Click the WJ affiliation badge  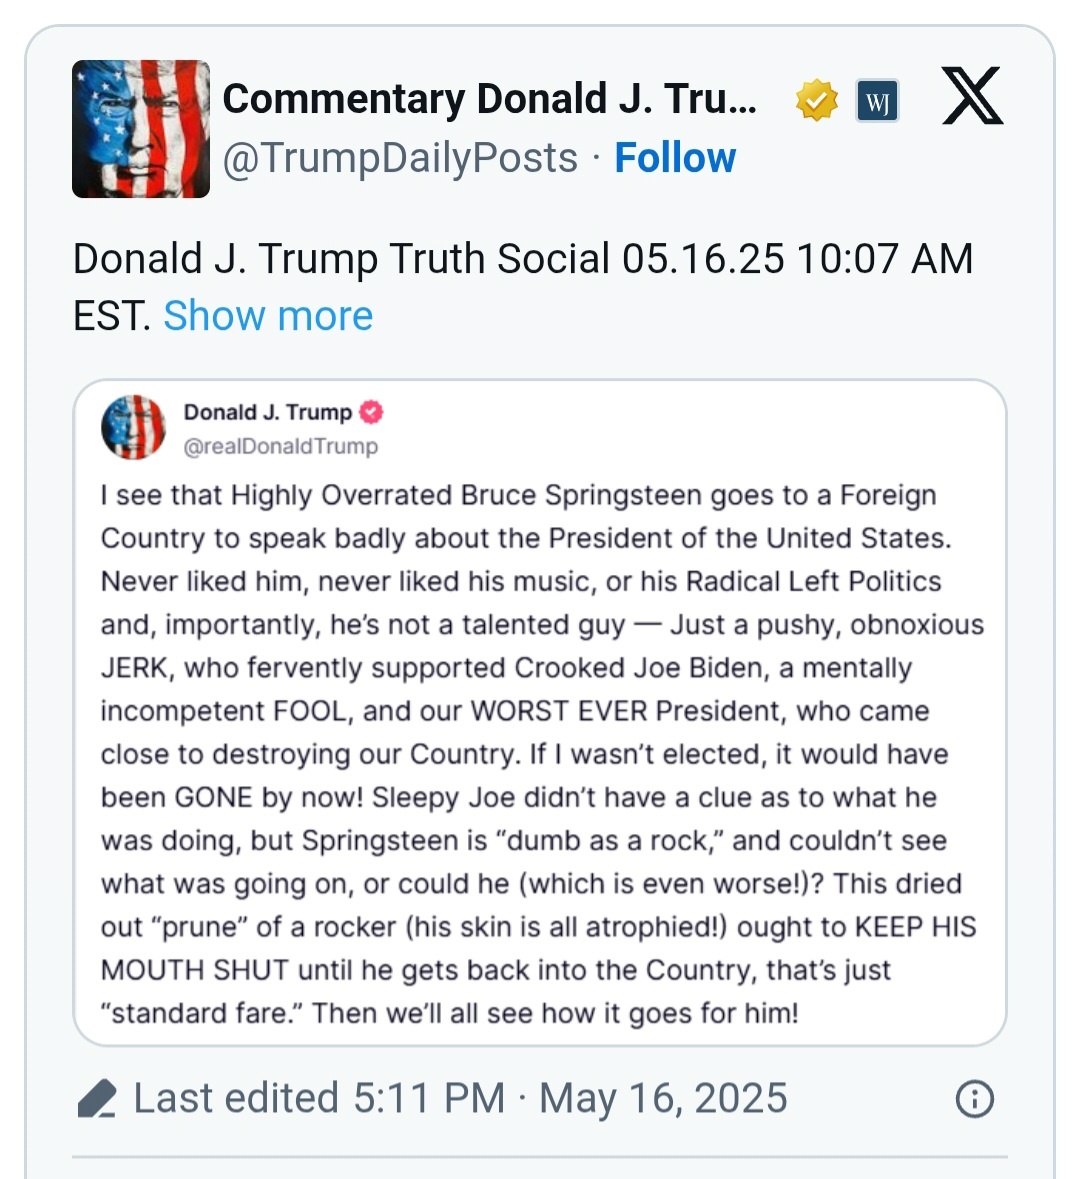[x=877, y=101]
